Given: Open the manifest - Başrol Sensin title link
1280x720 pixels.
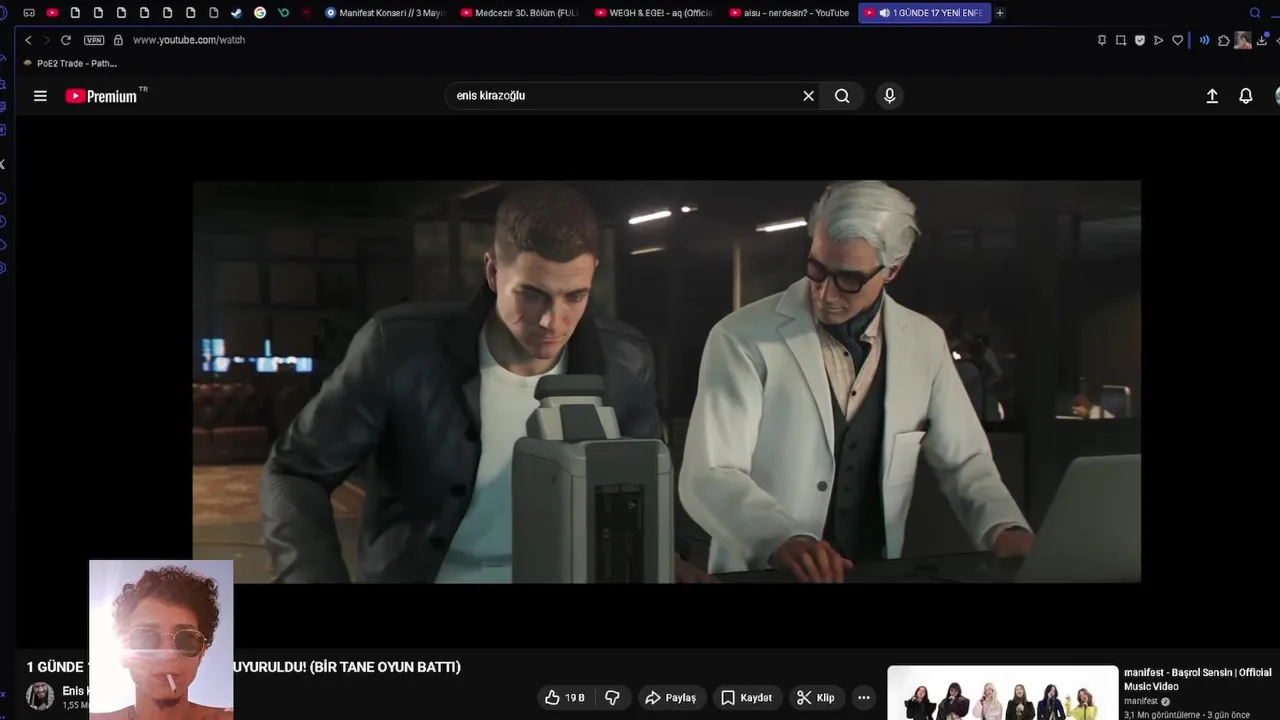Looking at the screenshot, I should click(x=1198, y=679).
